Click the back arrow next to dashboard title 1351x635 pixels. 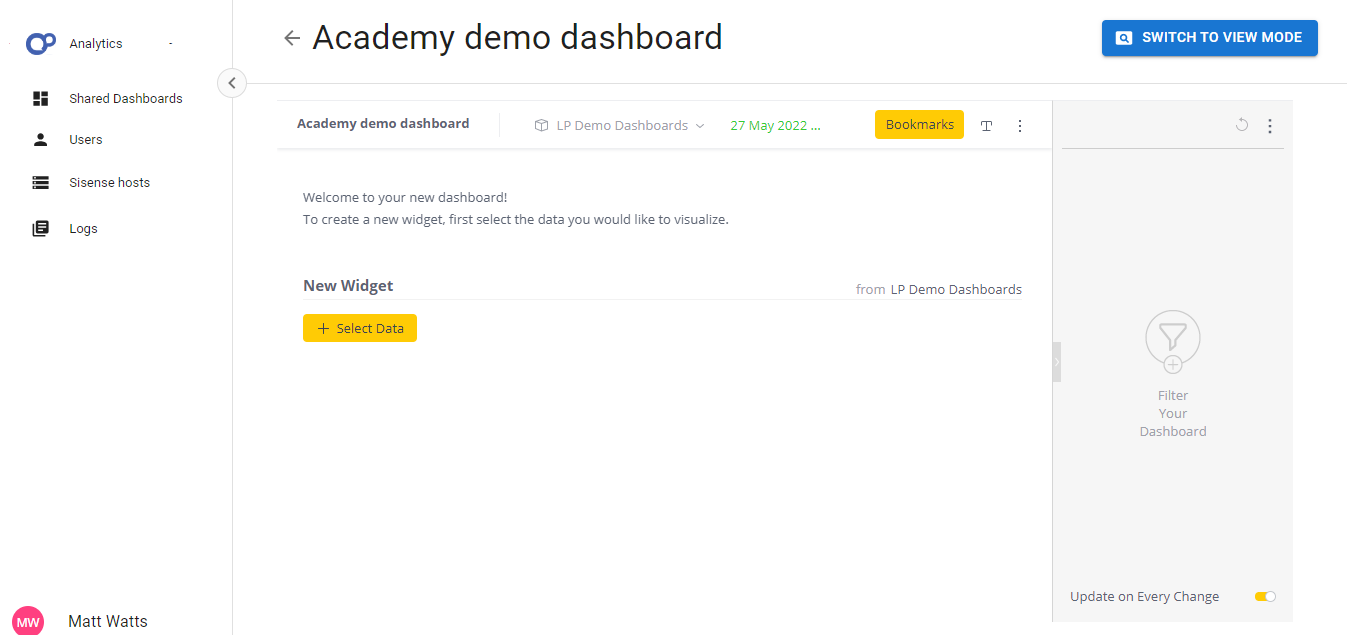coord(290,37)
